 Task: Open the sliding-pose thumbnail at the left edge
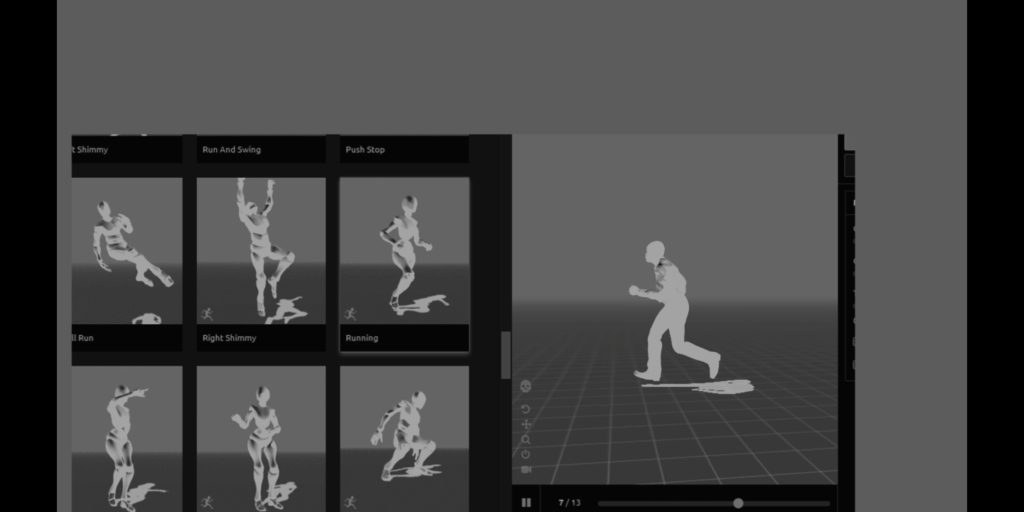tap(127, 250)
